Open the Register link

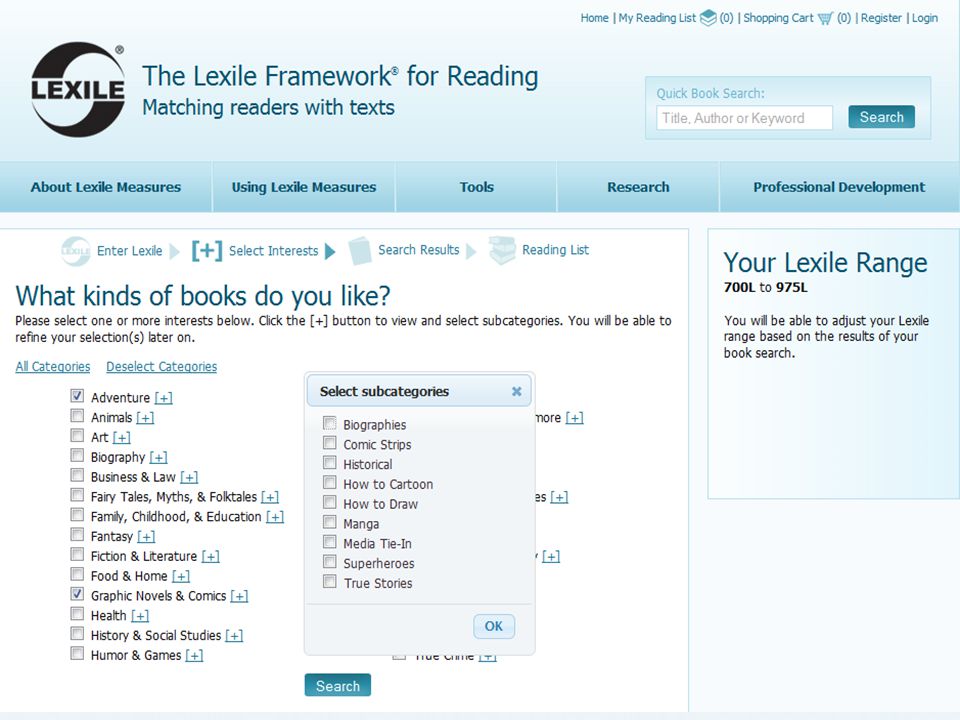[881, 18]
